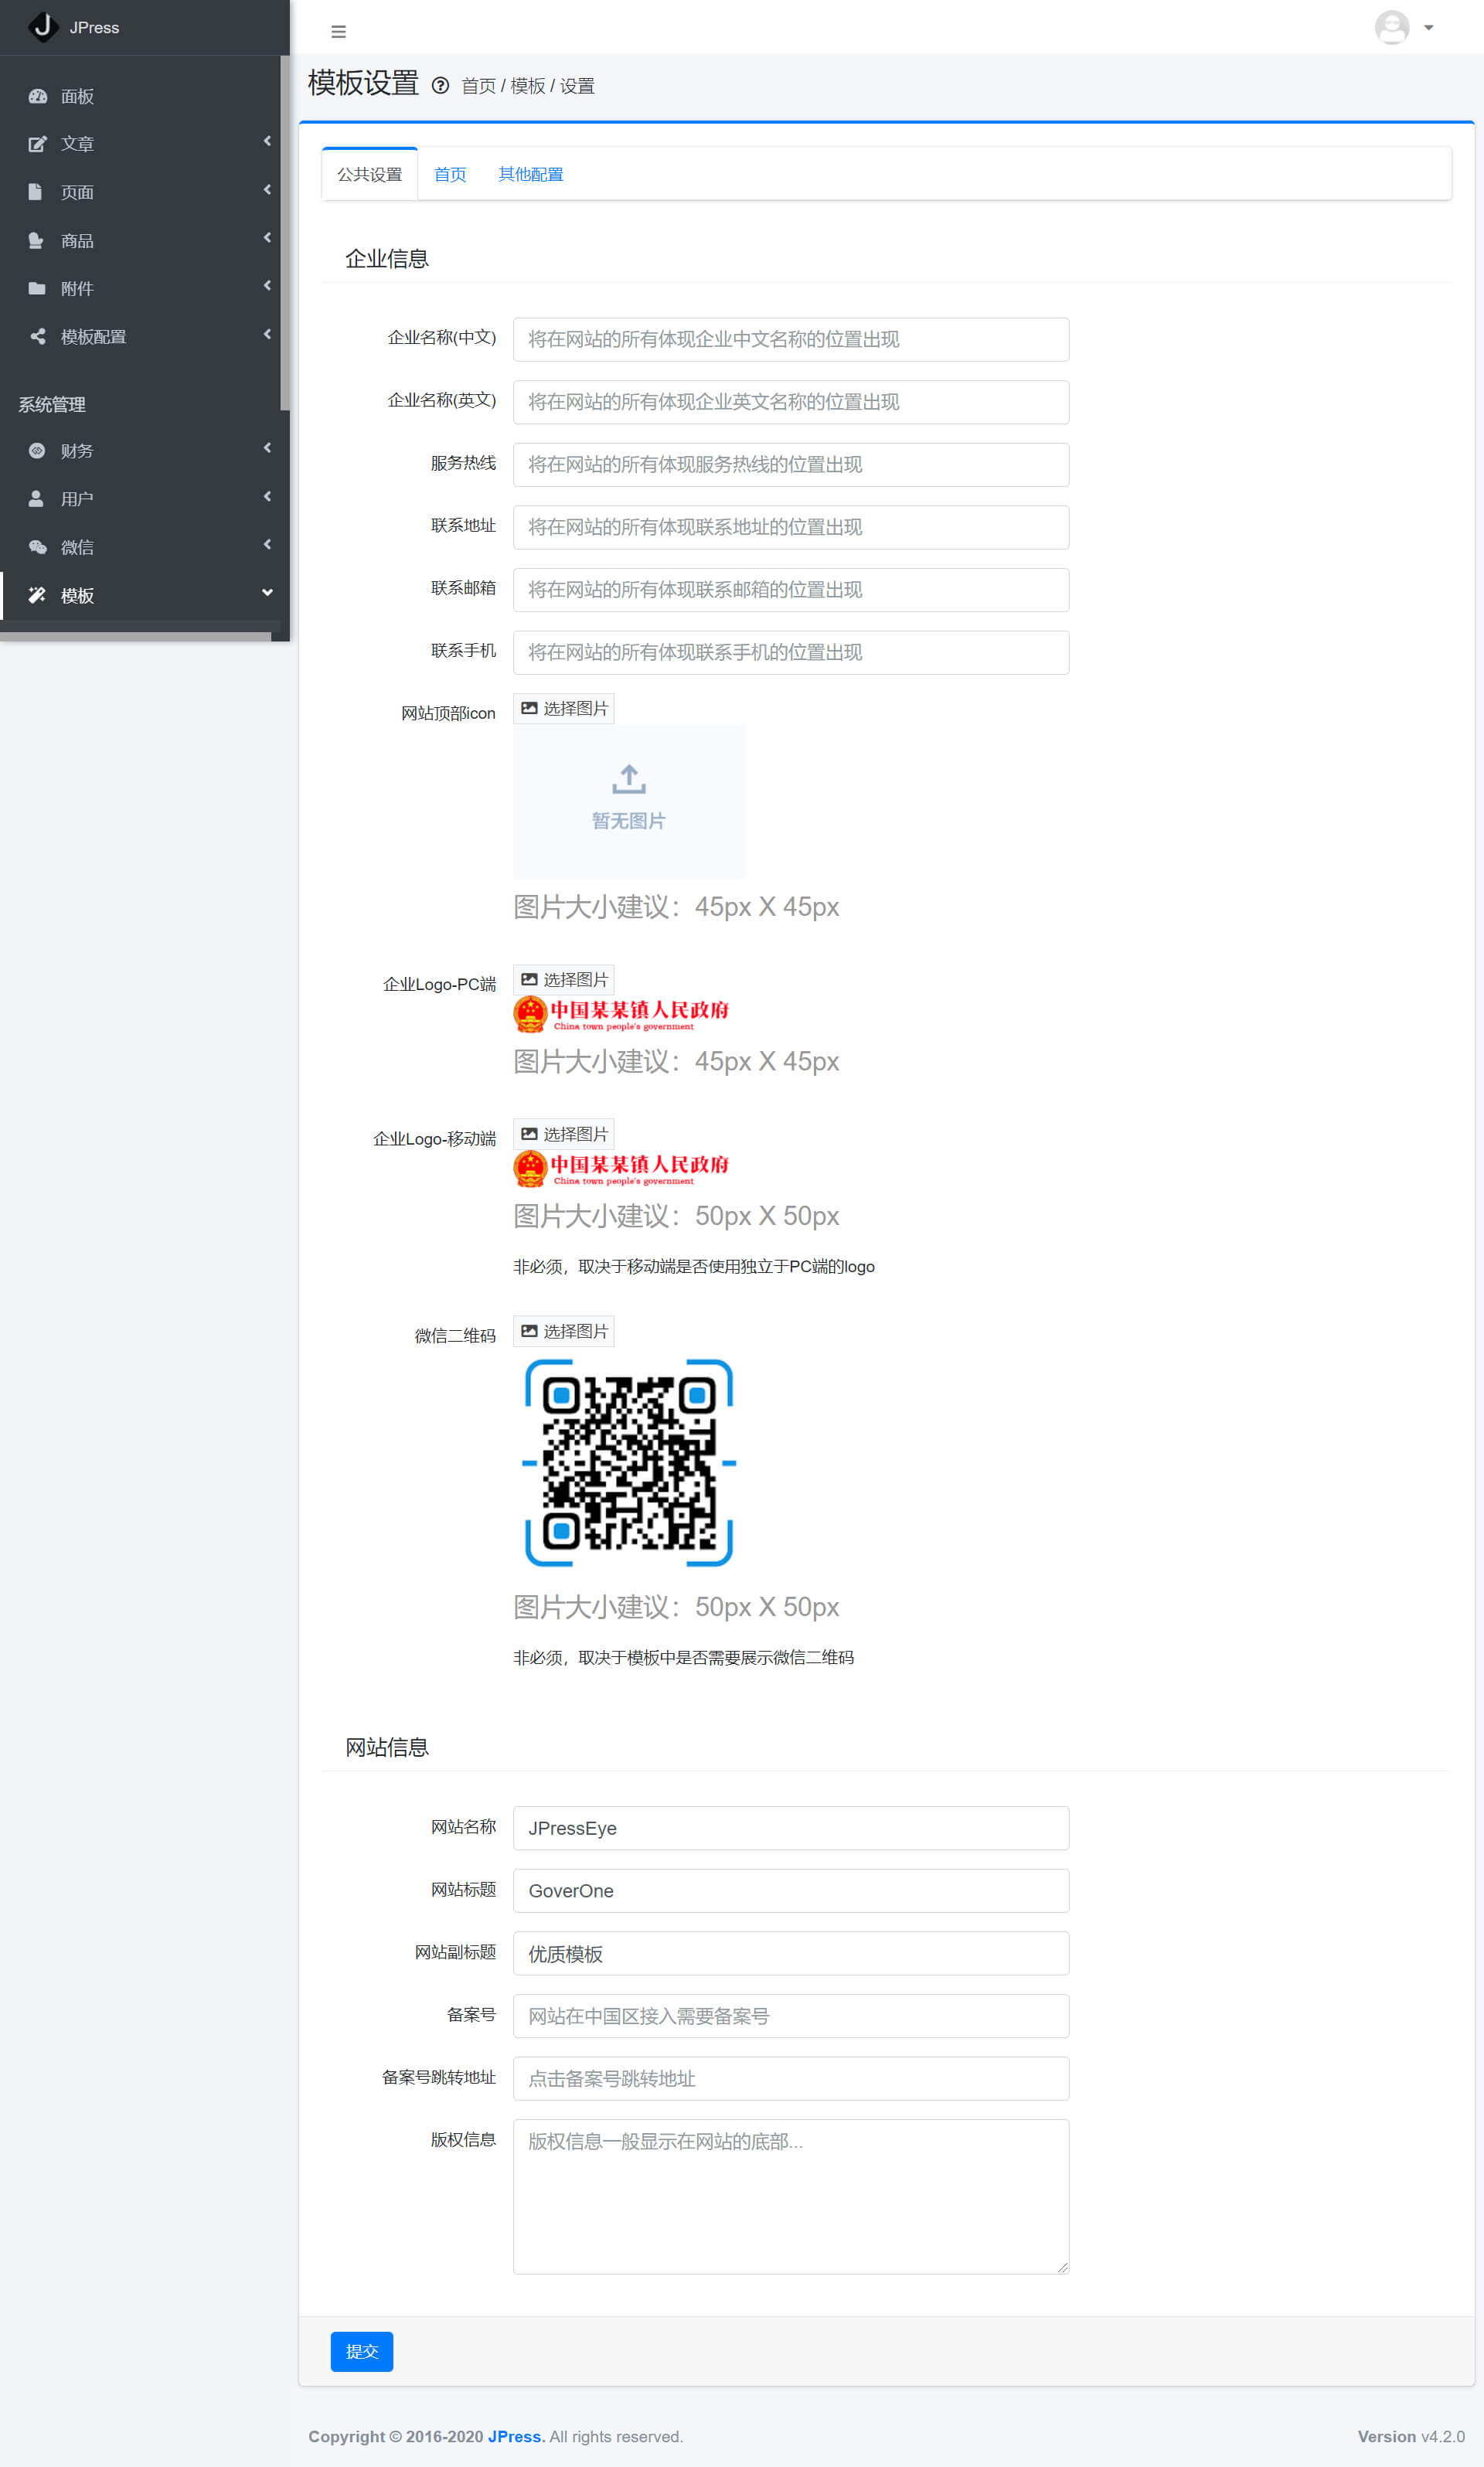Open the user account dropdown caret
The width and height of the screenshot is (1484, 2467).
(1429, 28)
